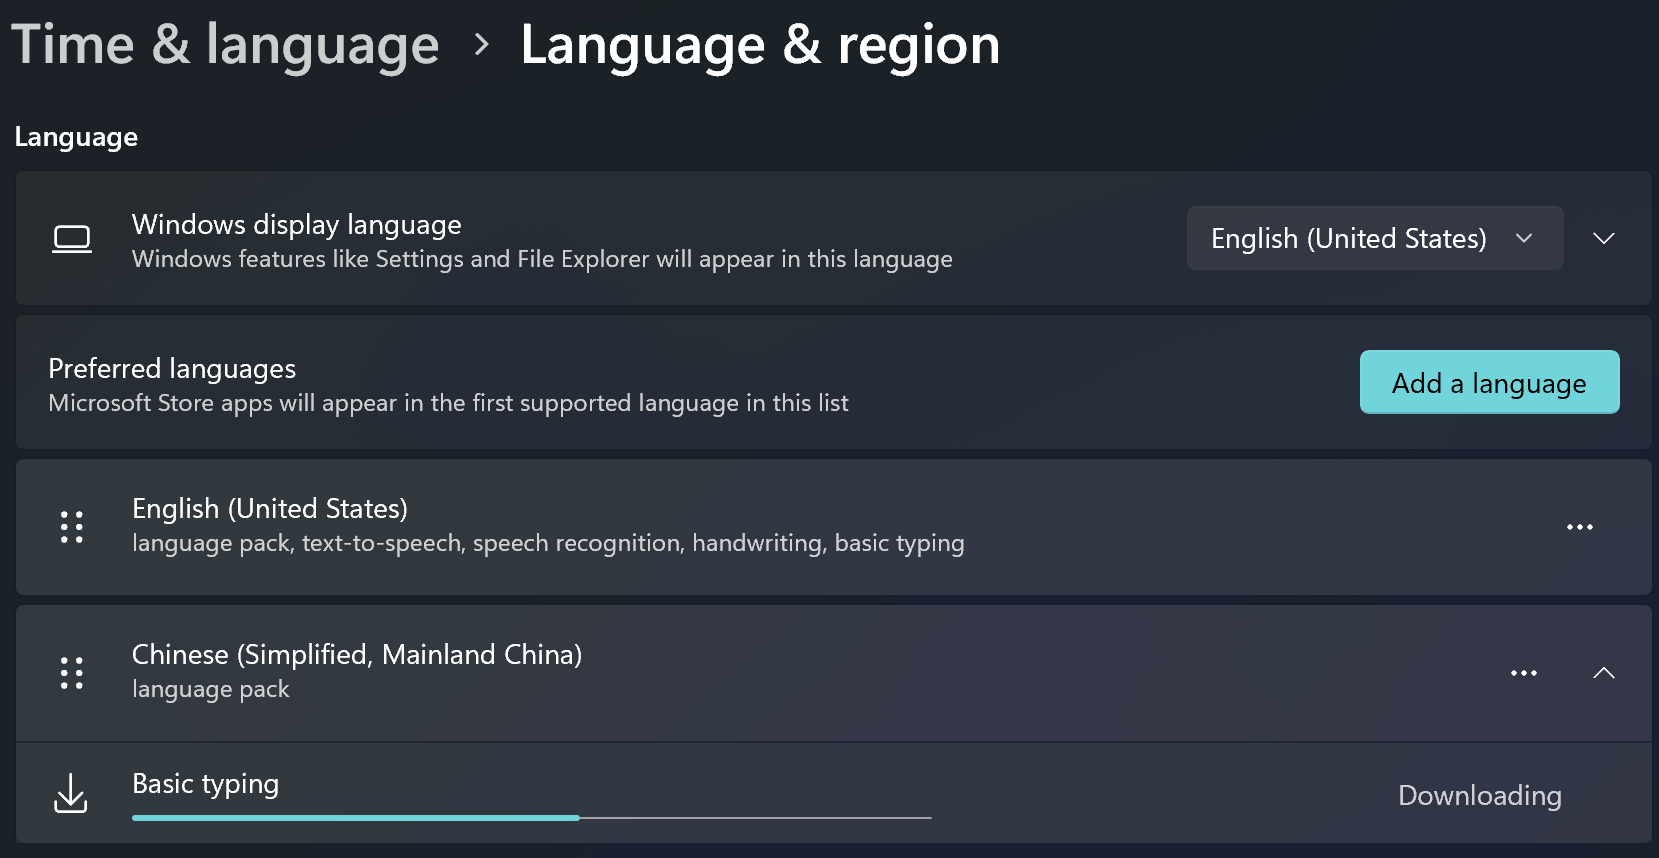
Task: Click the Windows display language label
Action: 297,225
